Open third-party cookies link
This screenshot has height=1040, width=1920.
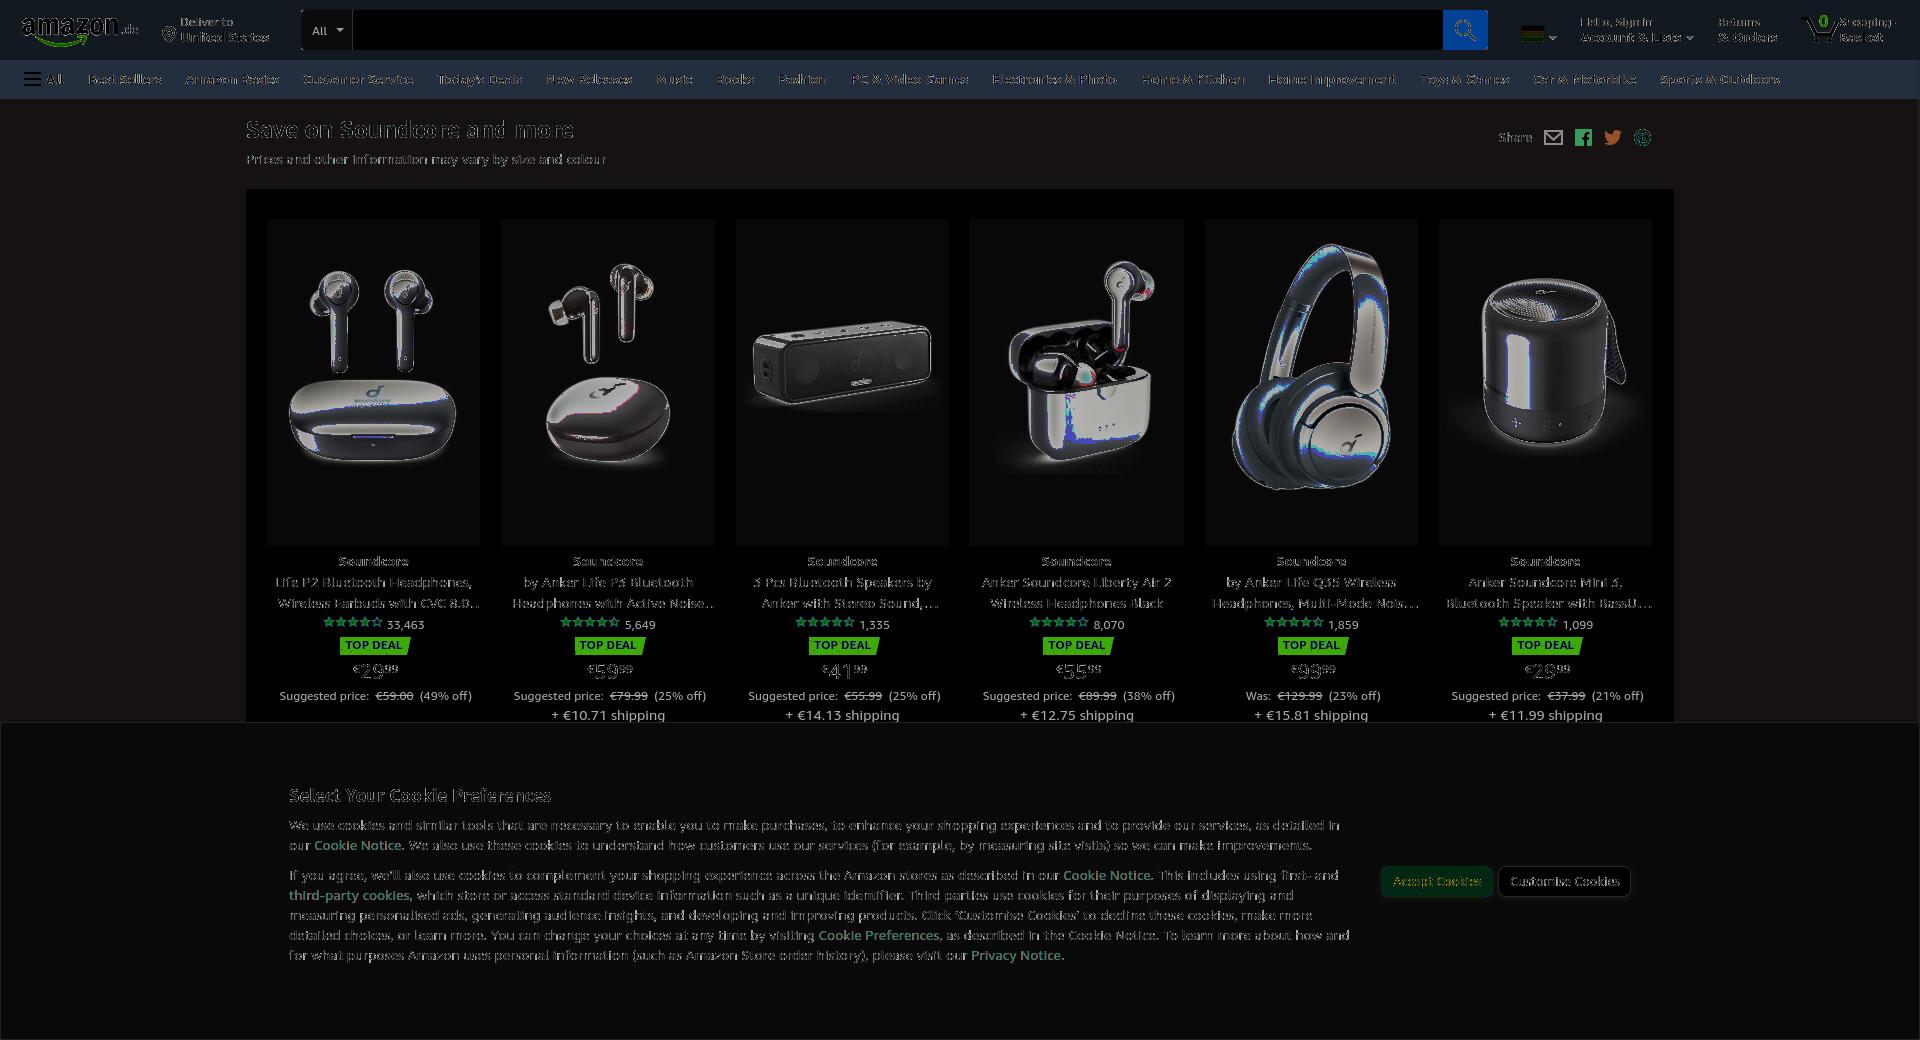tap(349, 895)
